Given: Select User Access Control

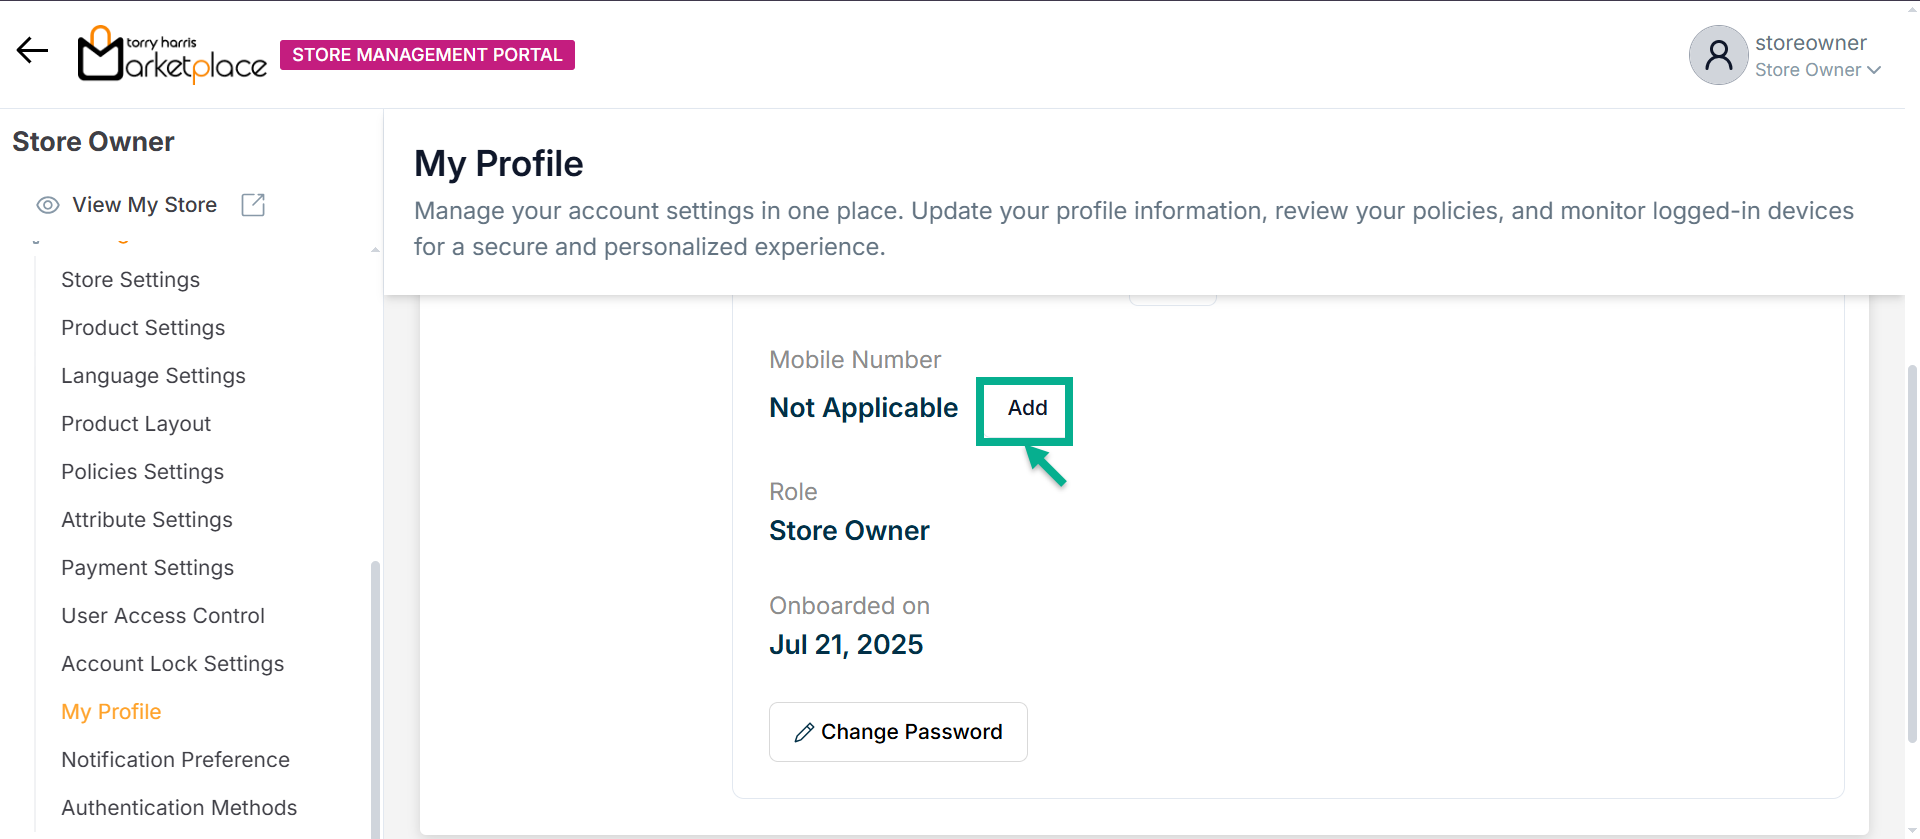Looking at the screenshot, I should 163,616.
